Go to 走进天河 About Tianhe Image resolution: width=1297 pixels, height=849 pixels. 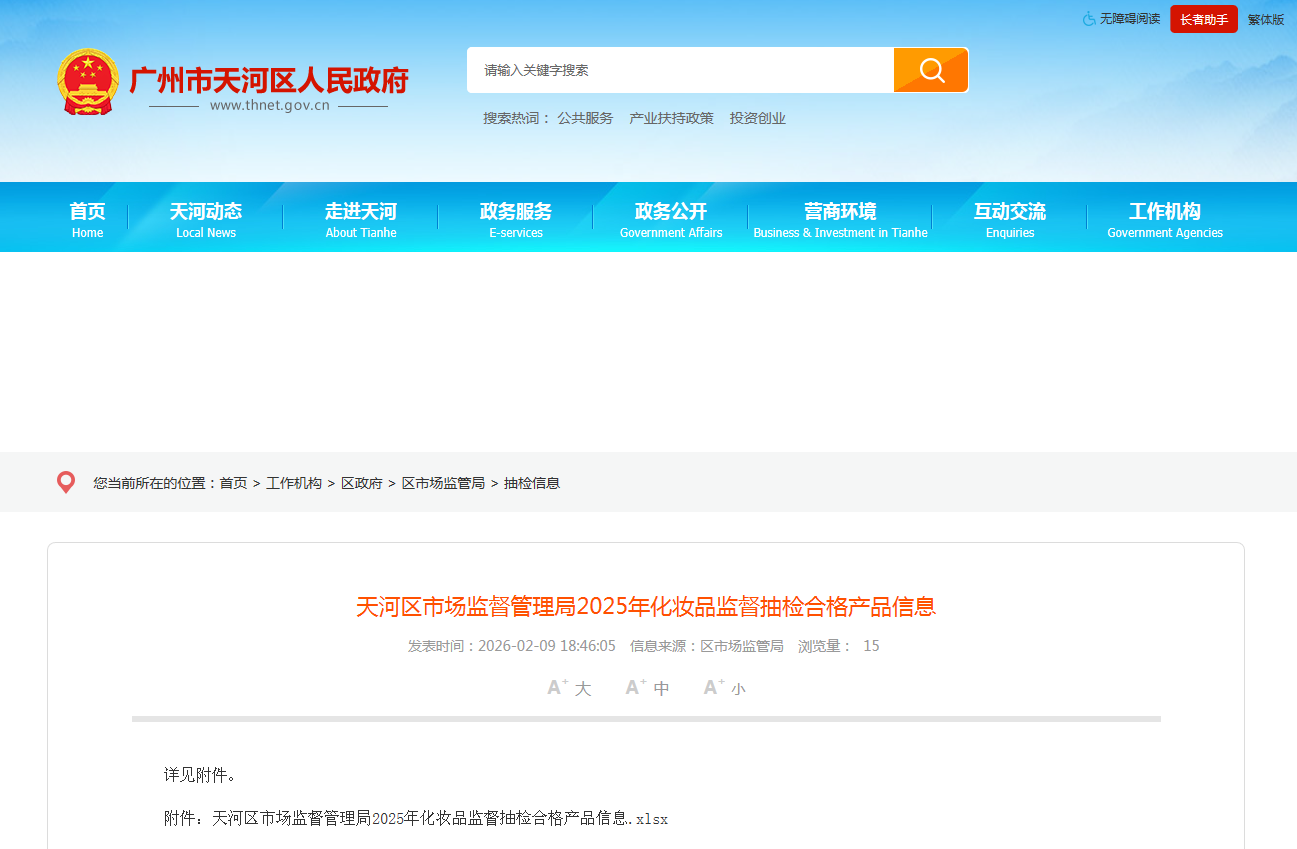point(361,219)
